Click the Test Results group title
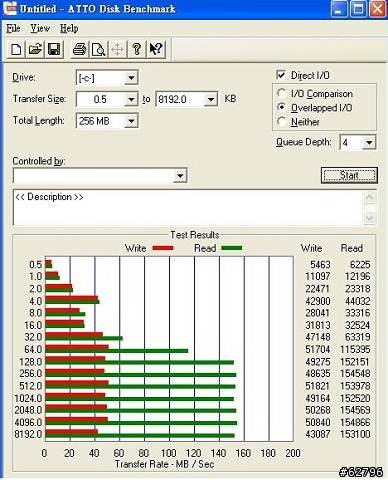This screenshot has width=388, height=480. coord(195,235)
